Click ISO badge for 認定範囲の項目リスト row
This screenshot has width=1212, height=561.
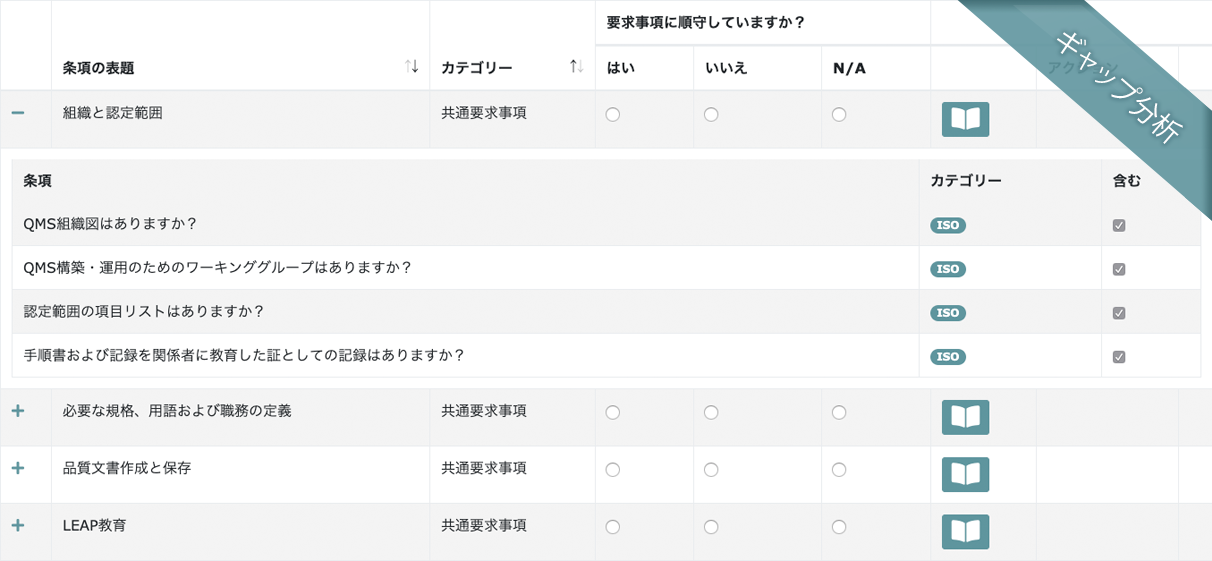point(947,313)
